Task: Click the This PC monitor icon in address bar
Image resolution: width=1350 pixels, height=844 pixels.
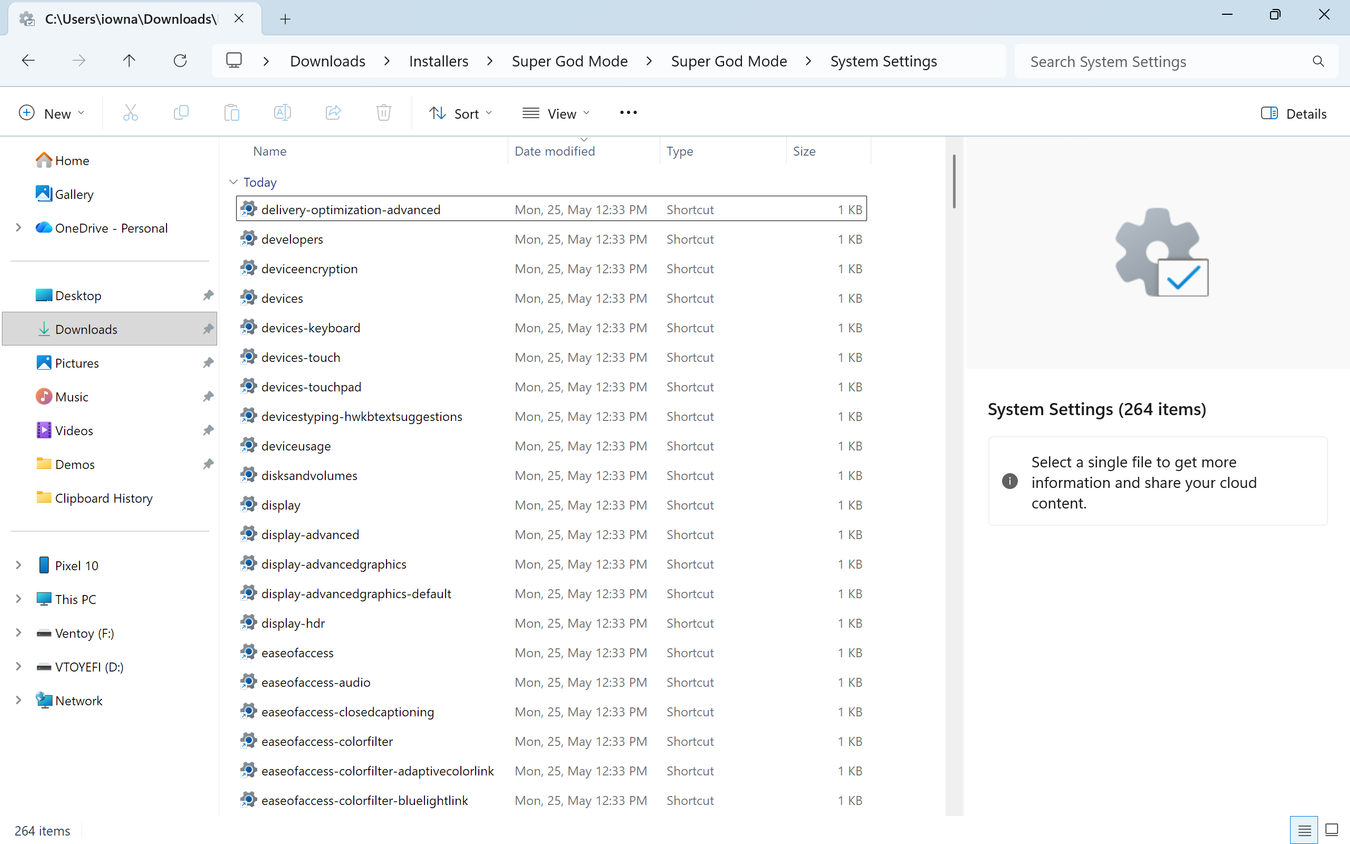Action: [x=234, y=61]
